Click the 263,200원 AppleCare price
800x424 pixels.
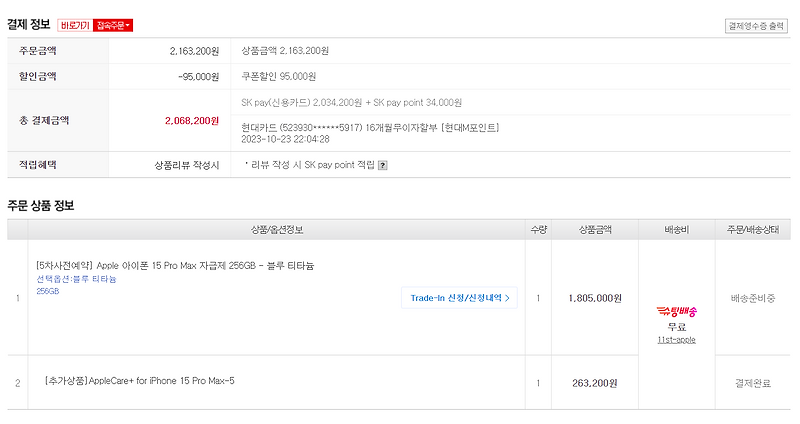pos(594,382)
